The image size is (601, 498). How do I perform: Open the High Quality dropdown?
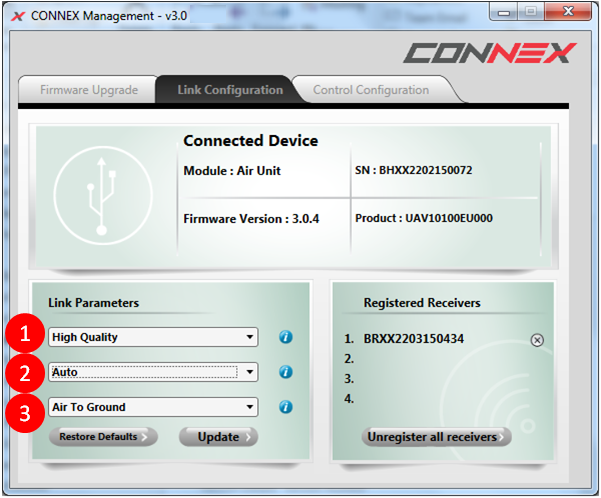pos(153,337)
